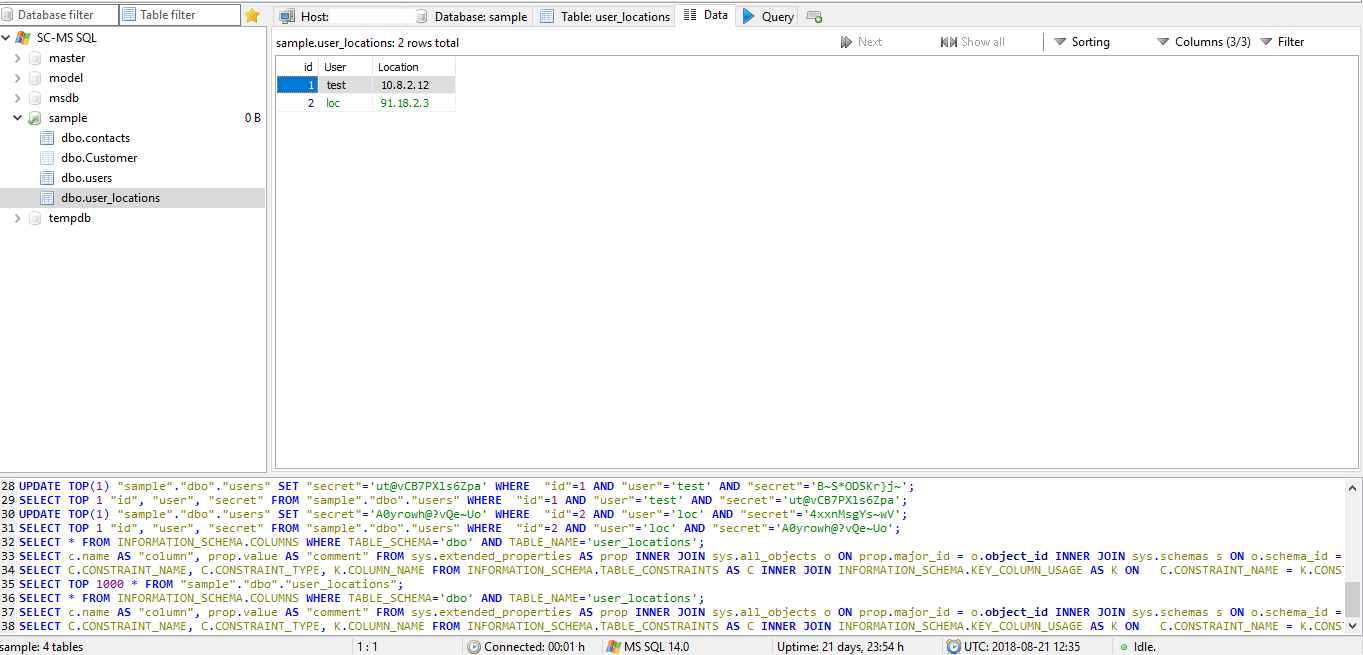Select the dbo.user_locations table label
1363x655 pixels.
110,198
